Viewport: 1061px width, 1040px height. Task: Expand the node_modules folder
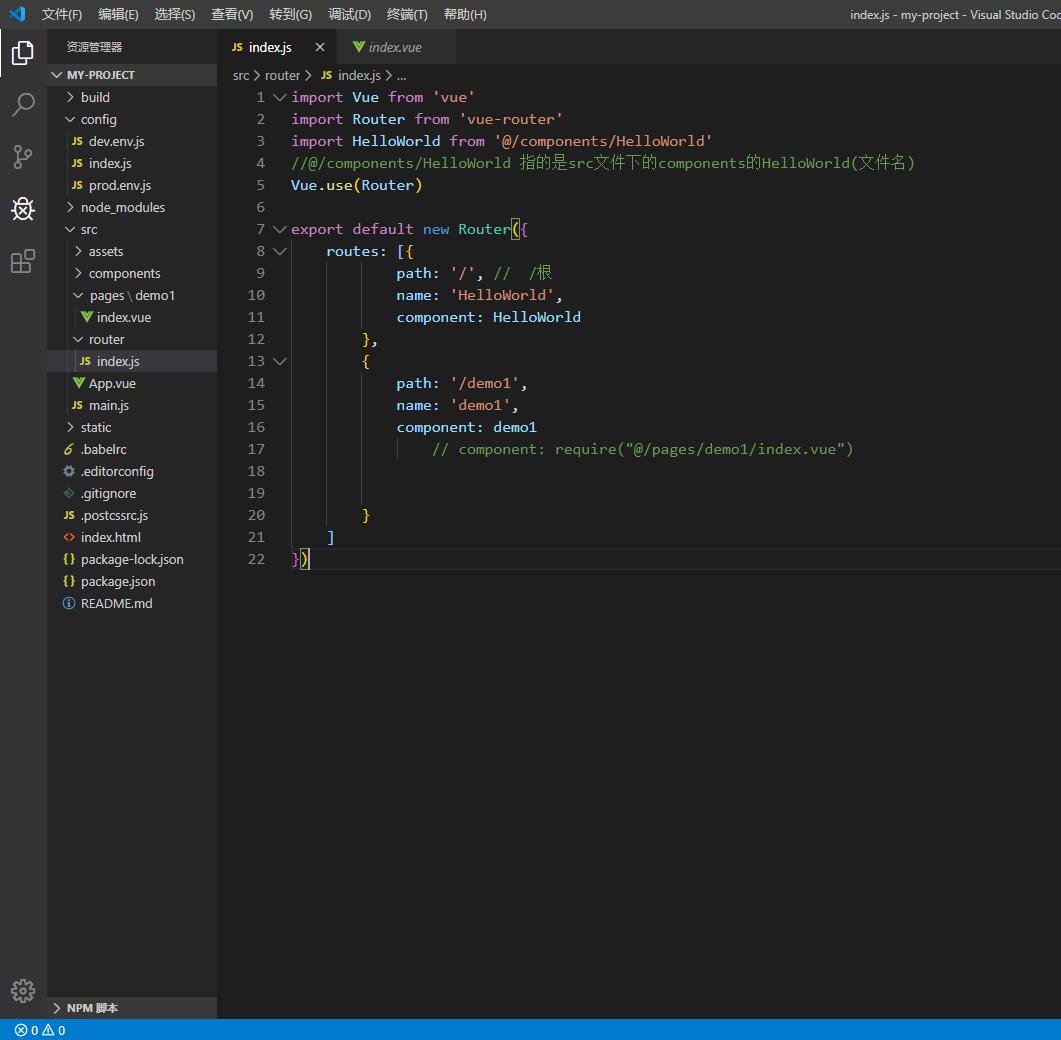(122, 207)
